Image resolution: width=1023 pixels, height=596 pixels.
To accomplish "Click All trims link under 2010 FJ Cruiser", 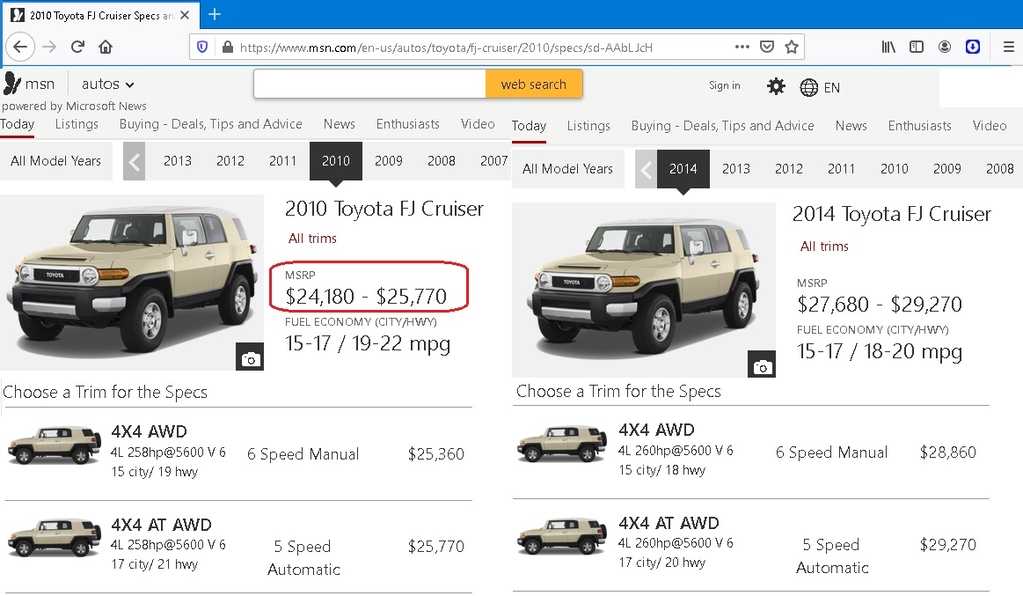I will point(313,239).
